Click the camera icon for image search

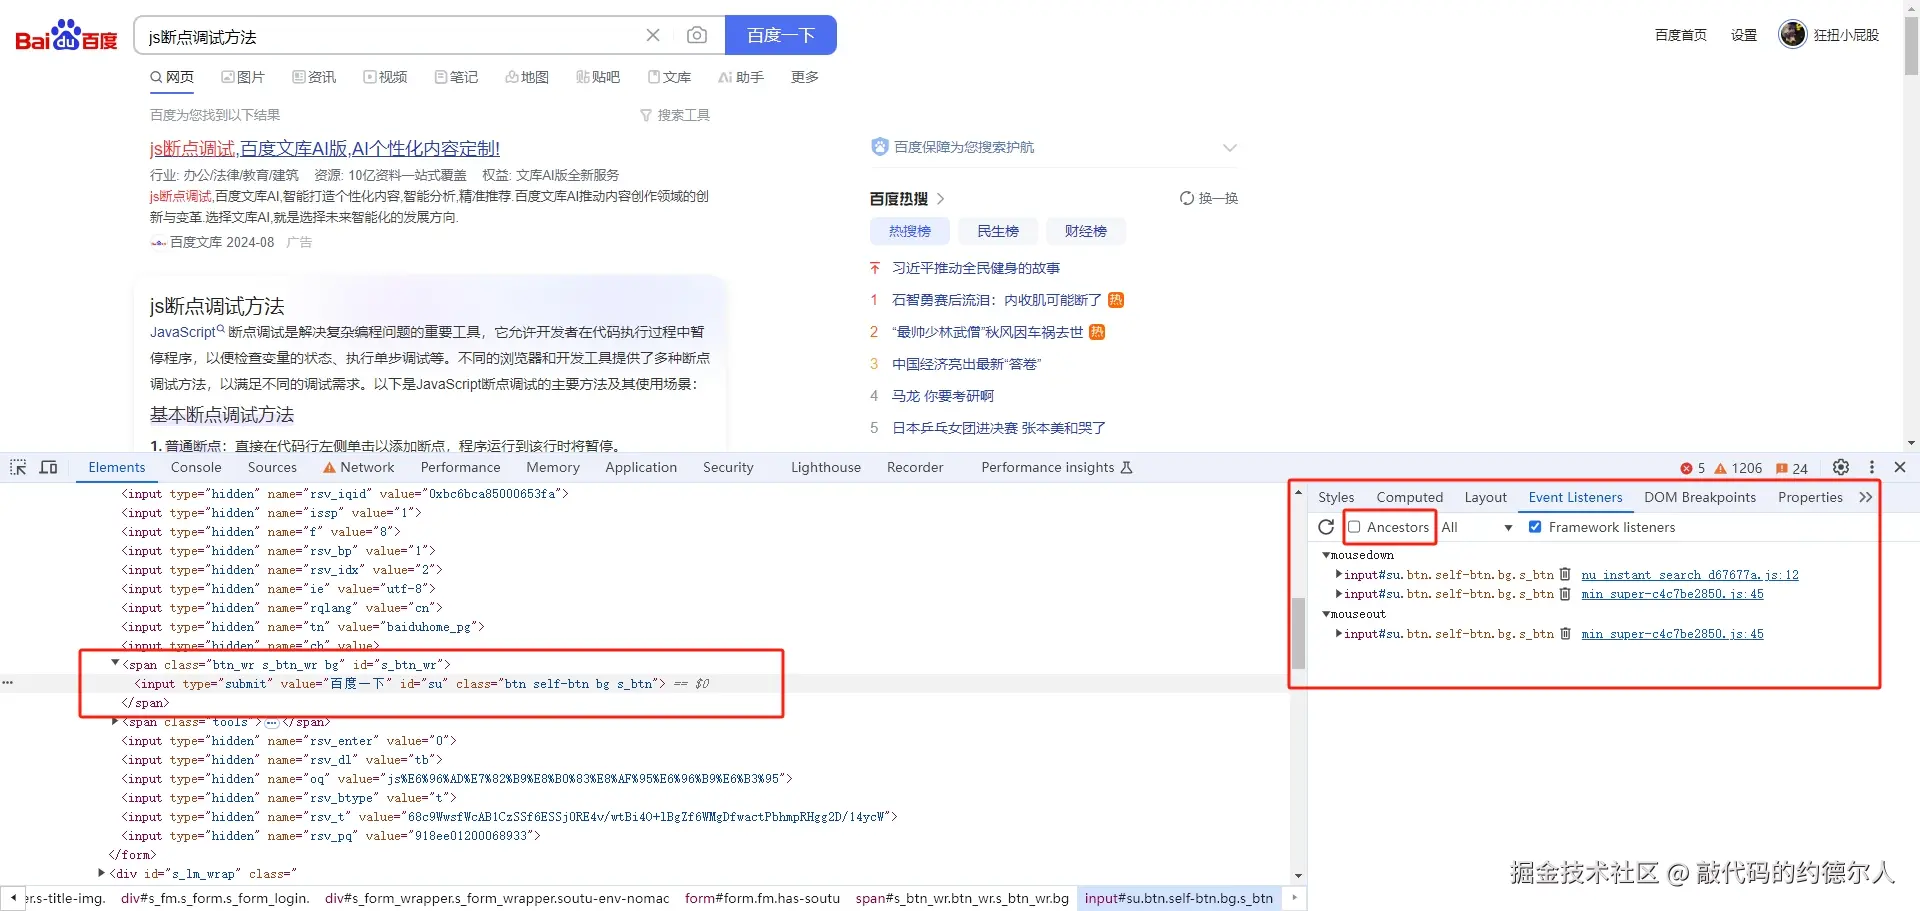click(x=698, y=35)
